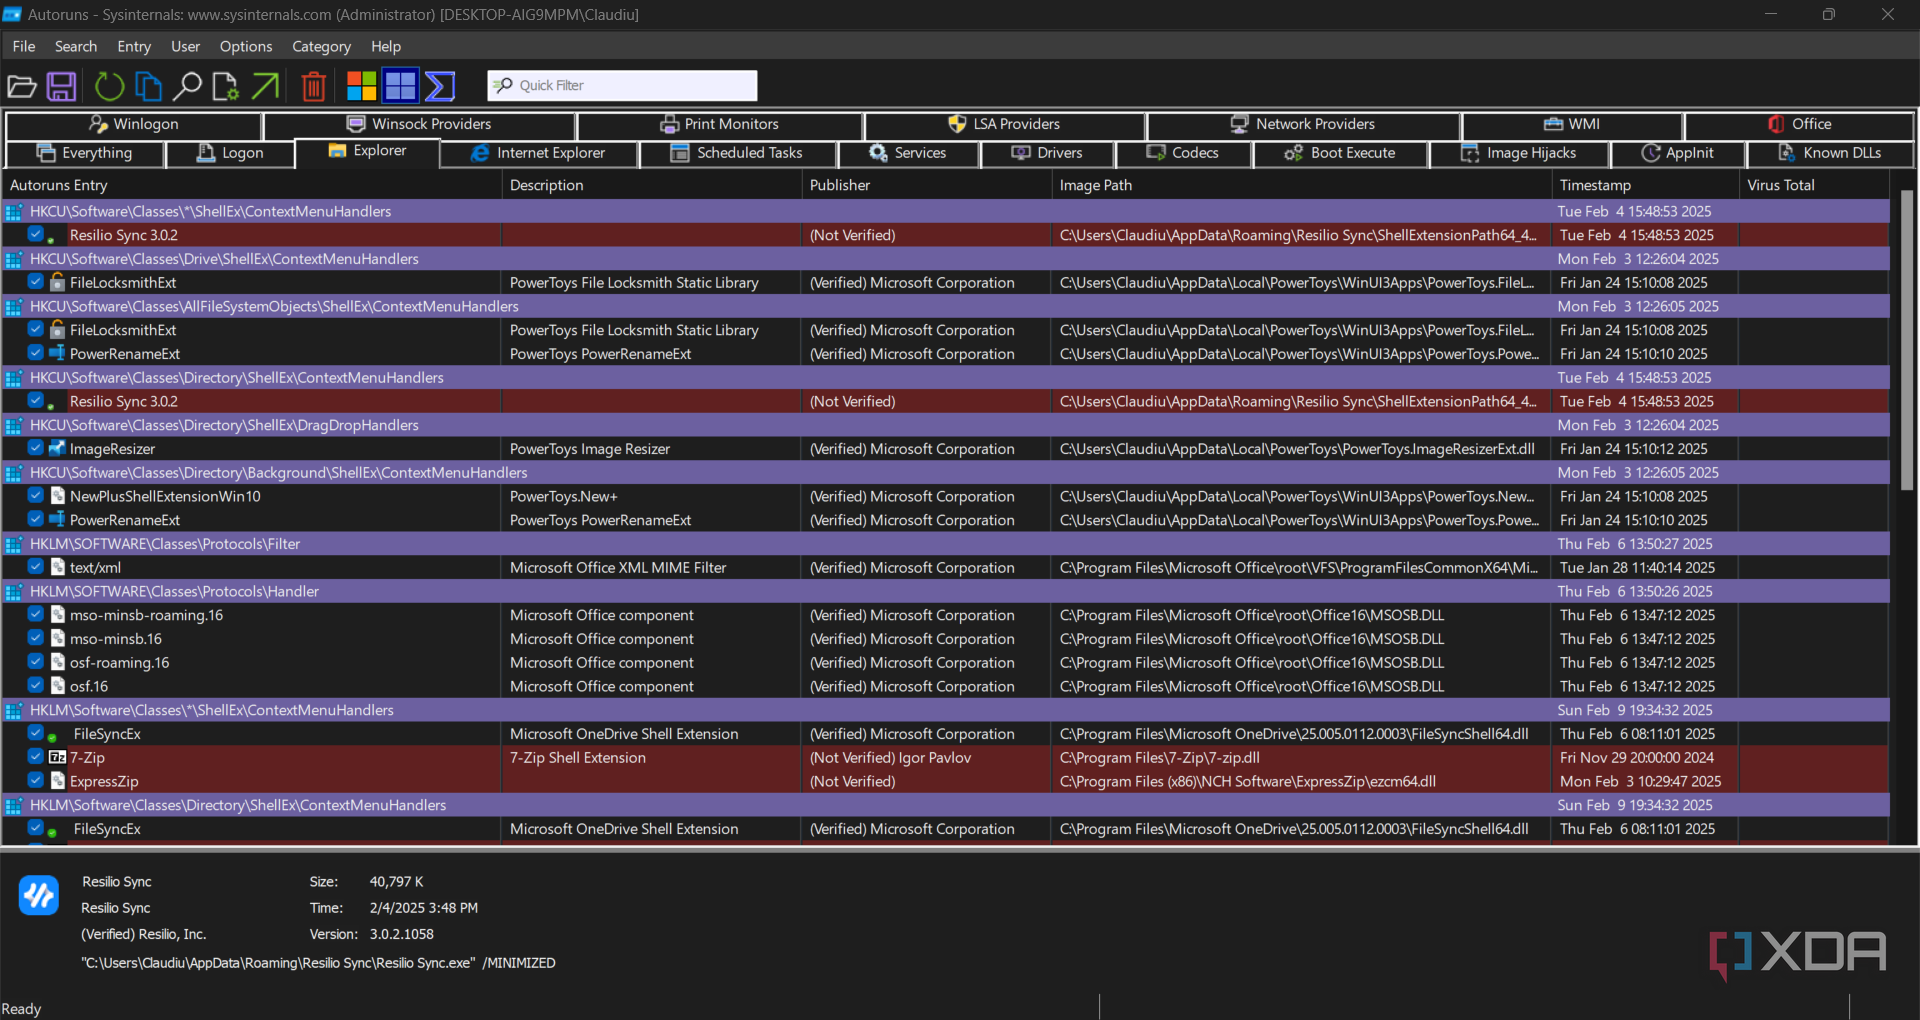Uncheck the NewPlusShellExtensionWin10 checkbox
Screen dimensions: 1920x1020
[35, 496]
